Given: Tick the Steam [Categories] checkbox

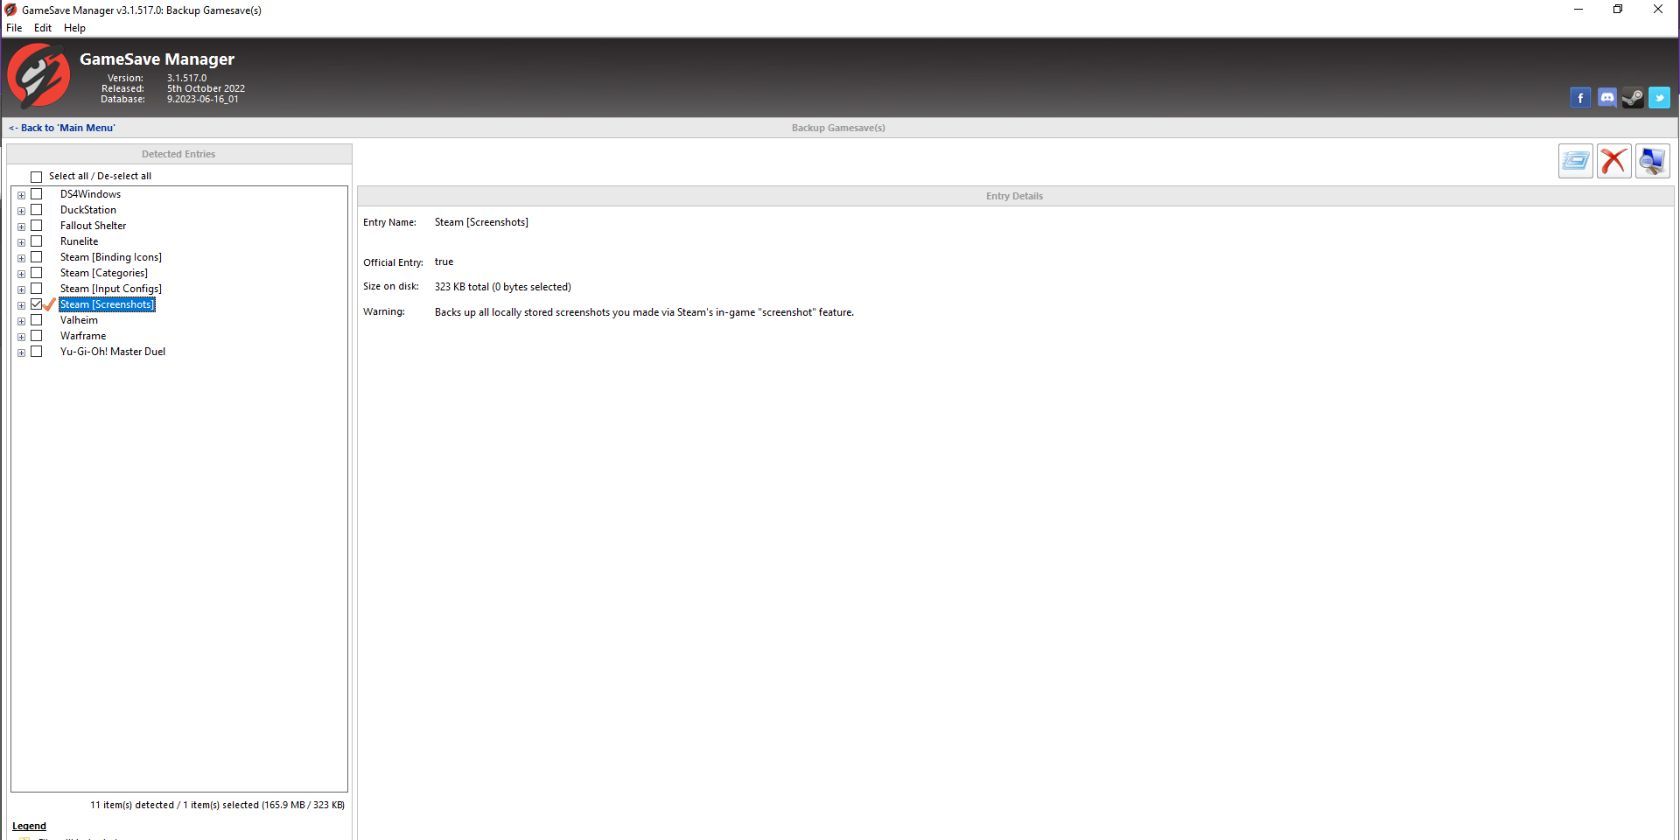Looking at the screenshot, I should click(x=36, y=273).
